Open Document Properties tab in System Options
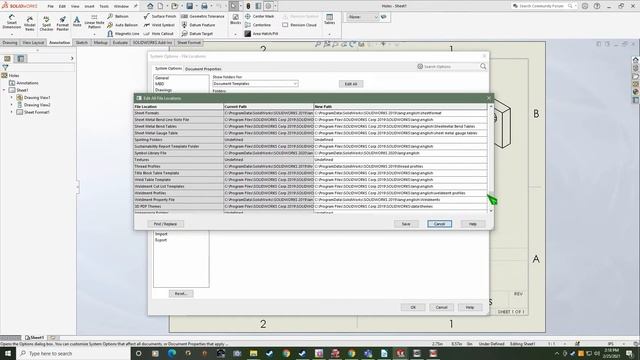This screenshot has width=640, height=360. [x=203, y=69]
